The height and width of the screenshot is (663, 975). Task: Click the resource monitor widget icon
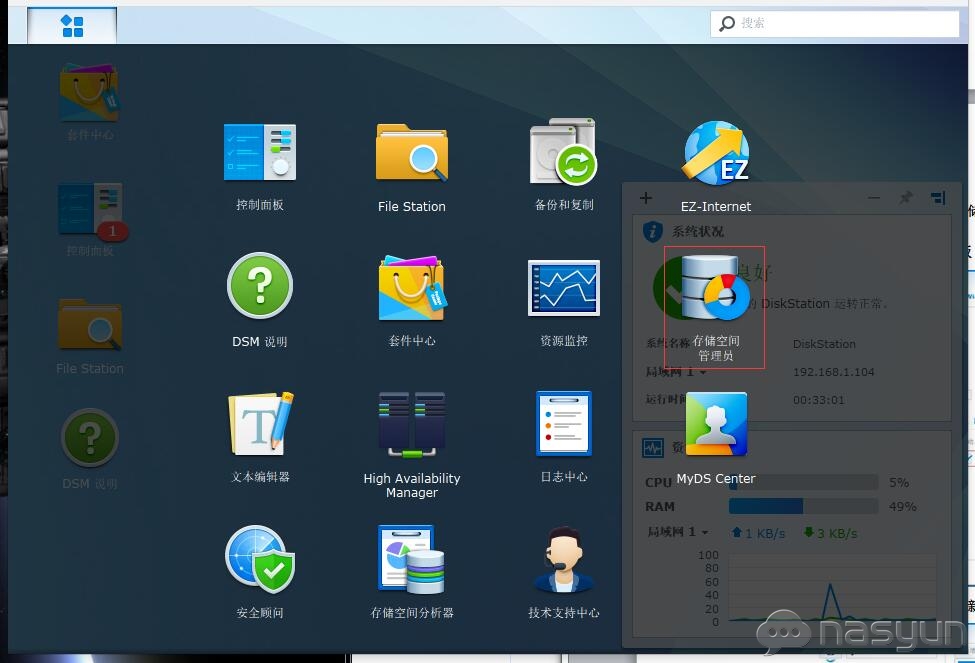[653, 447]
